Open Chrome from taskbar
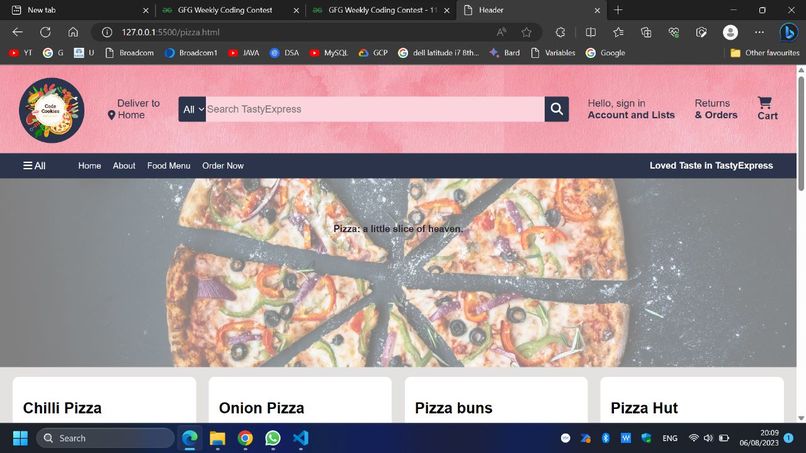 click(245, 438)
